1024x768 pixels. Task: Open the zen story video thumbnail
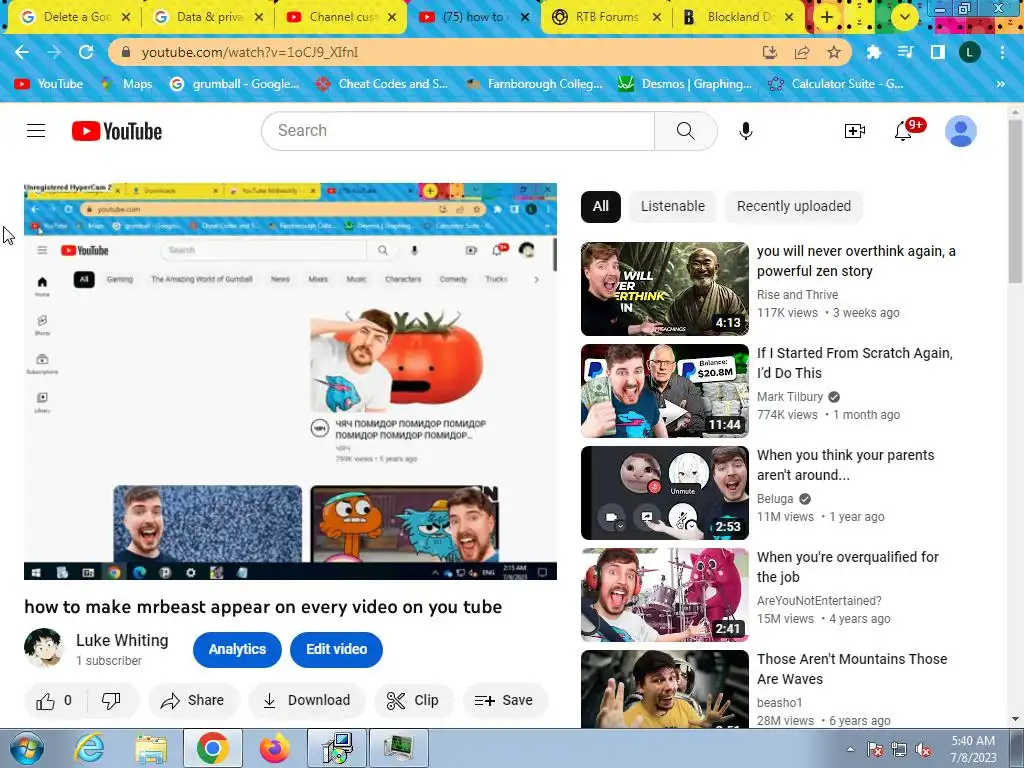665,289
